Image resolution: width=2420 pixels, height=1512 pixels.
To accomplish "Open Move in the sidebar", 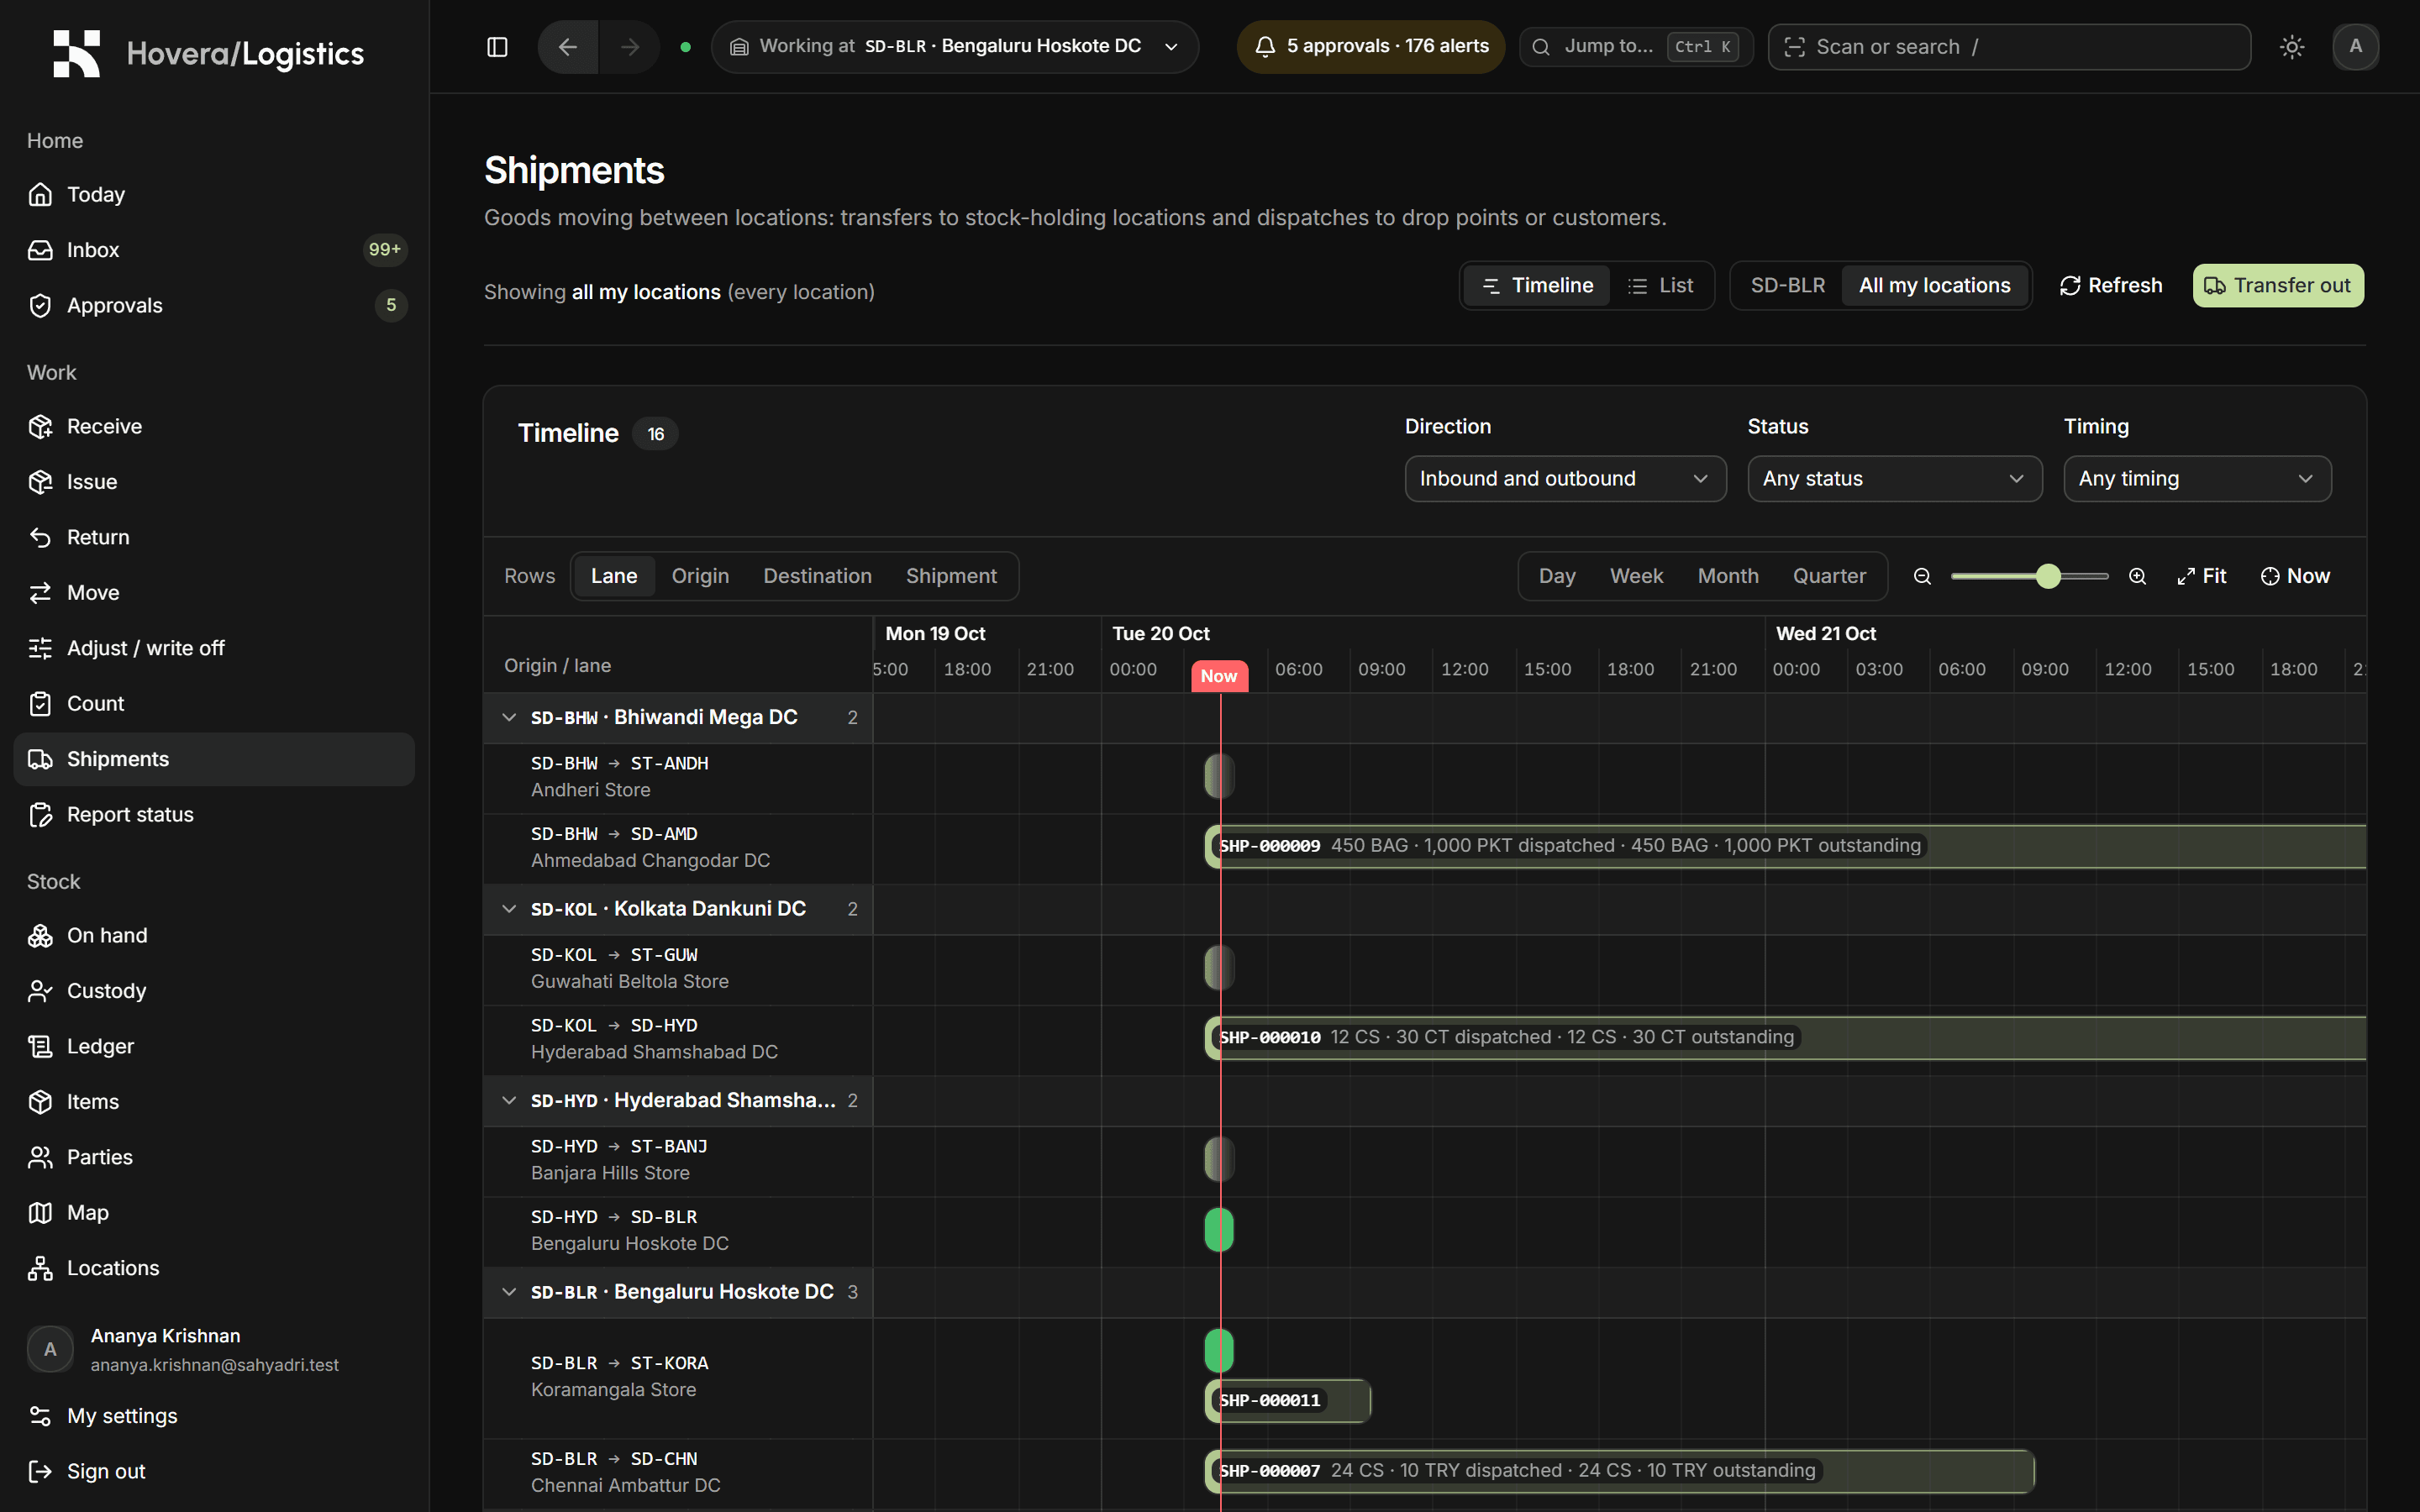I will pos(214,593).
